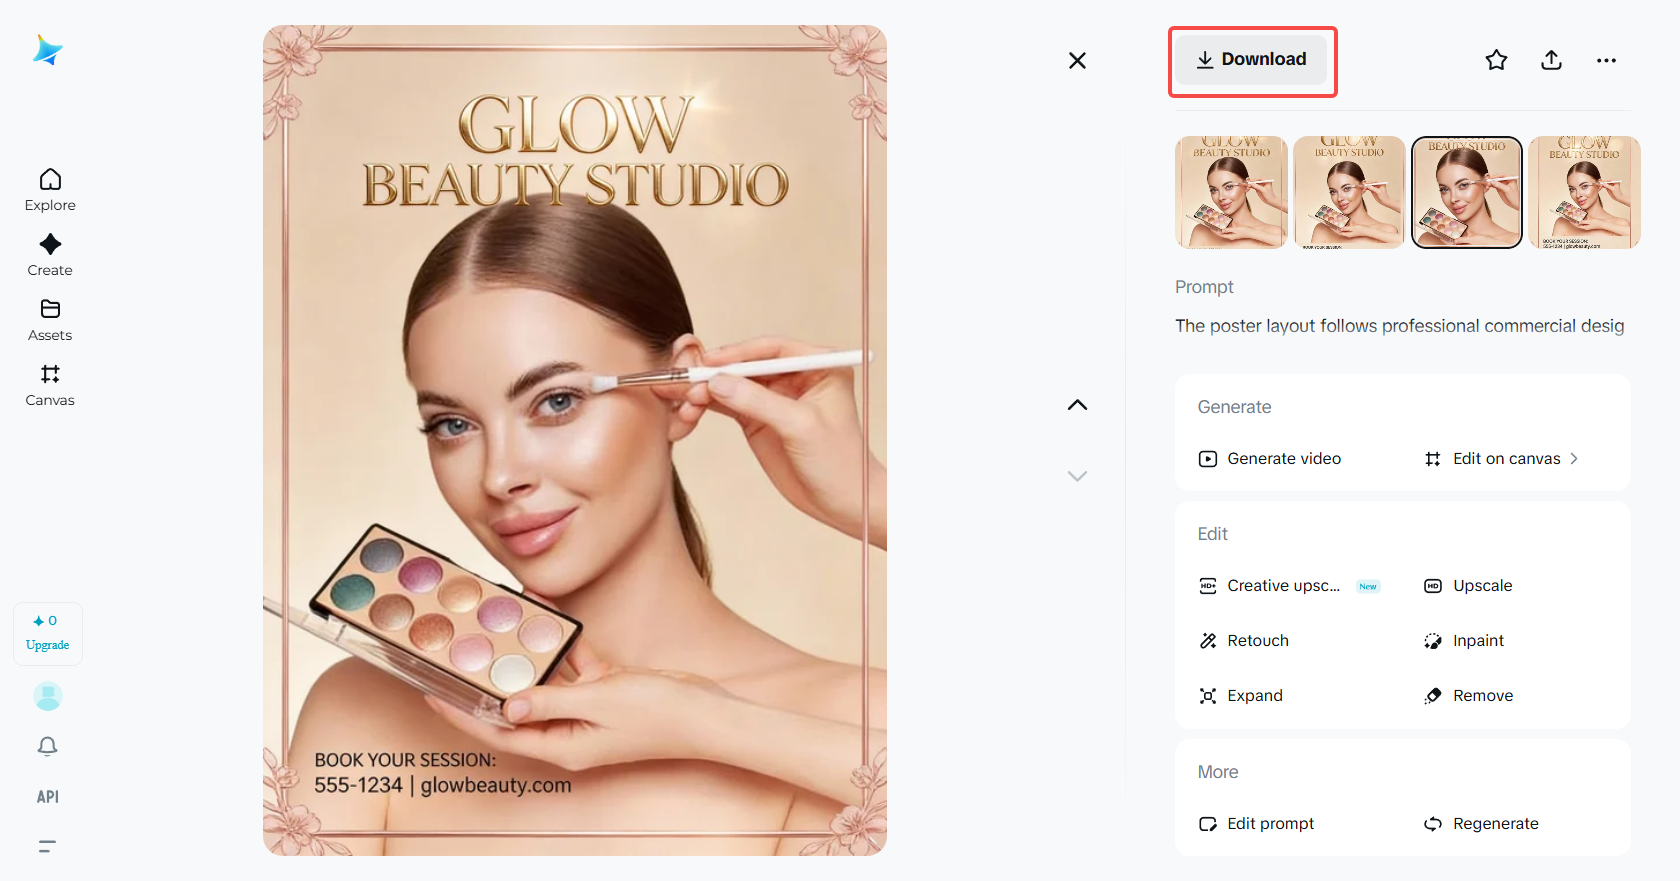Open the Canvas section
1680x881 pixels.
click(x=50, y=385)
